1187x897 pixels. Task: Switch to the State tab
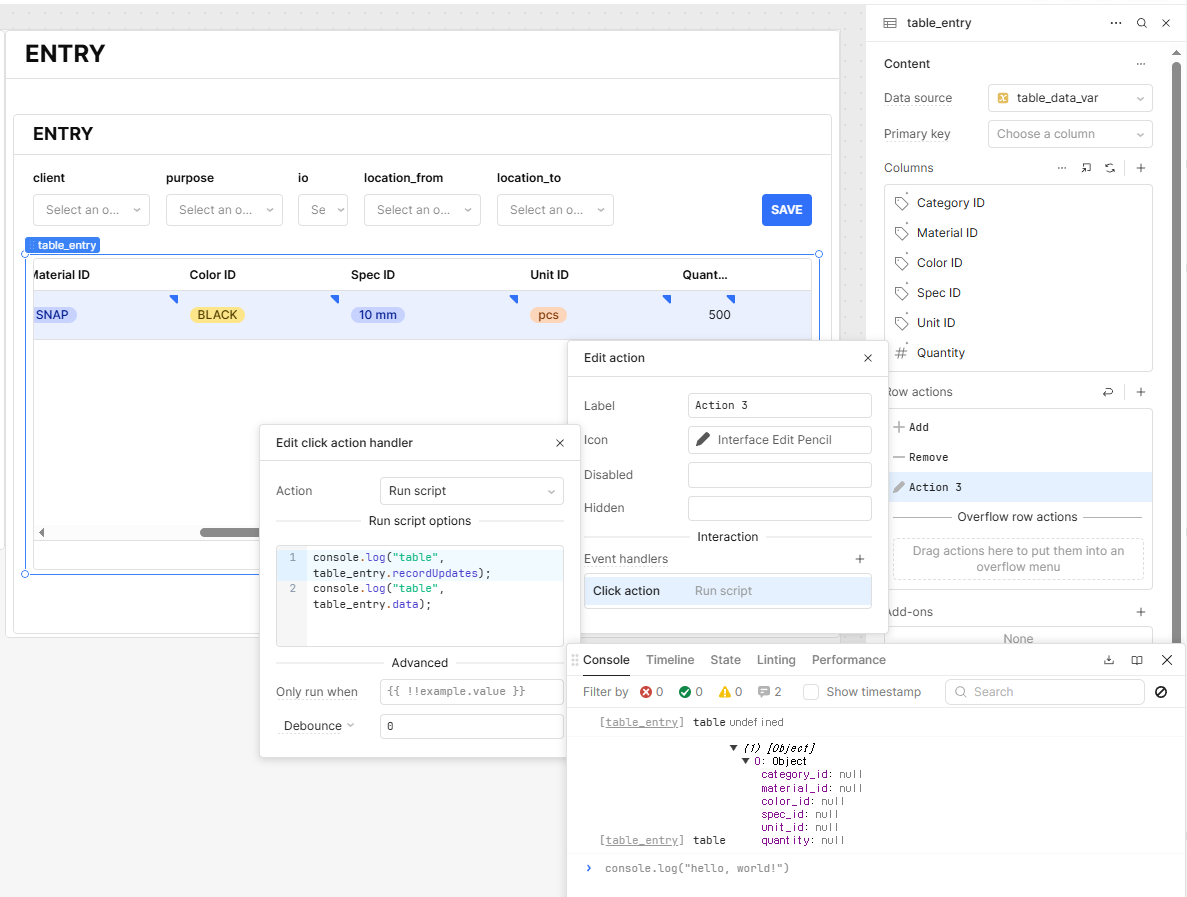click(x=725, y=660)
